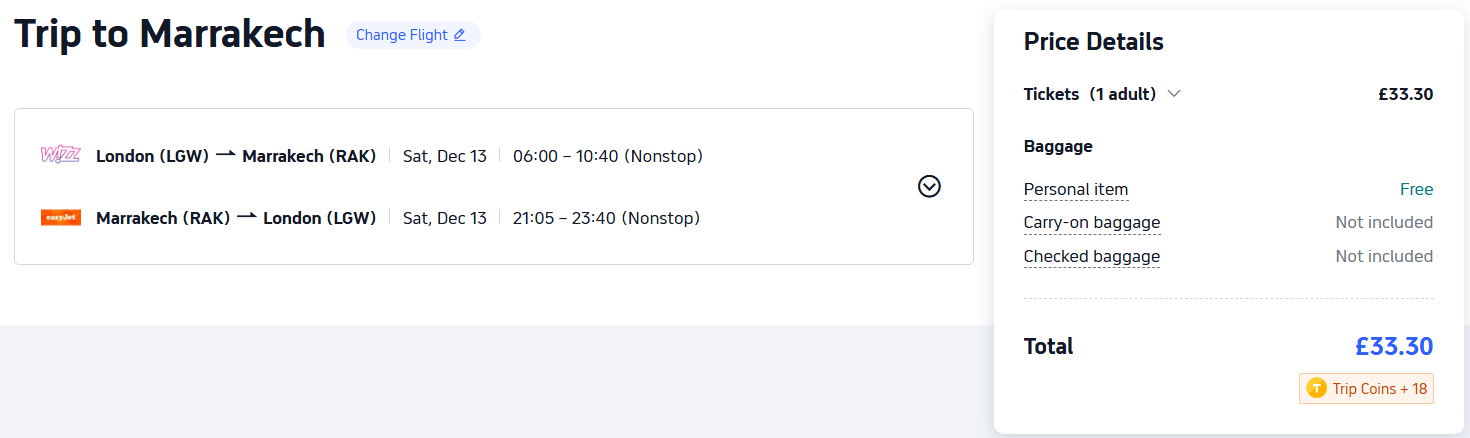The width and height of the screenshot is (1470, 438).
Task: Click the 21:05 – 23:40 (Nonstop) flight time
Action: (606, 218)
